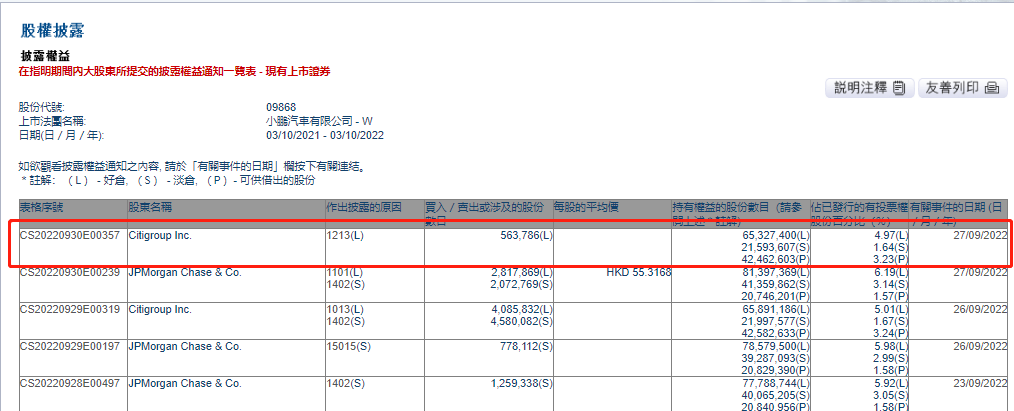Viewport: 1014px width, 411px height.
Task: Click the 友善列印 printer-friendly button
Action: (x=963, y=88)
